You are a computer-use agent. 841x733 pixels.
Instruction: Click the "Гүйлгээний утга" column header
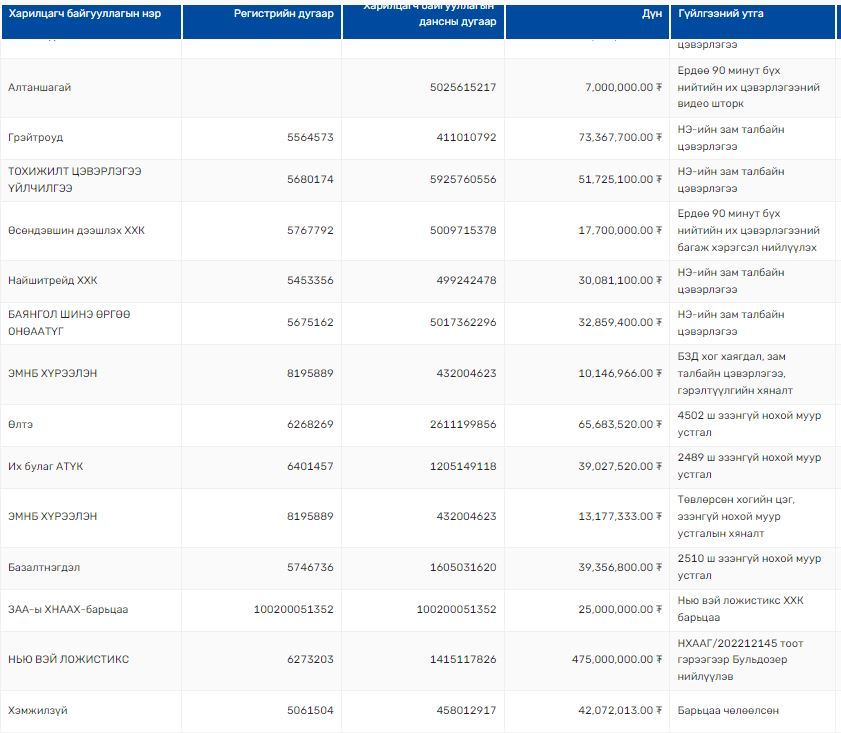pos(720,15)
